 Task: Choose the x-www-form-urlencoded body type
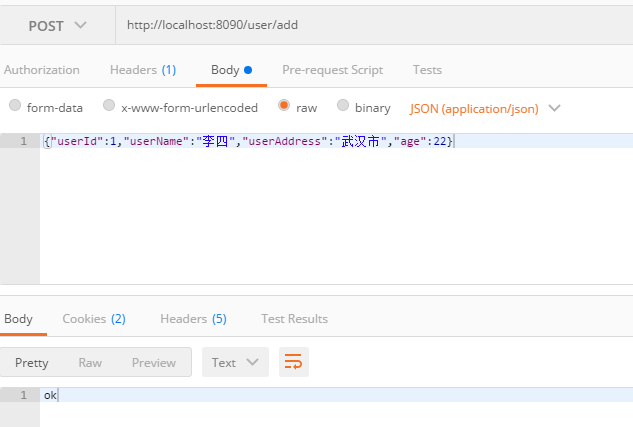[109, 105]
